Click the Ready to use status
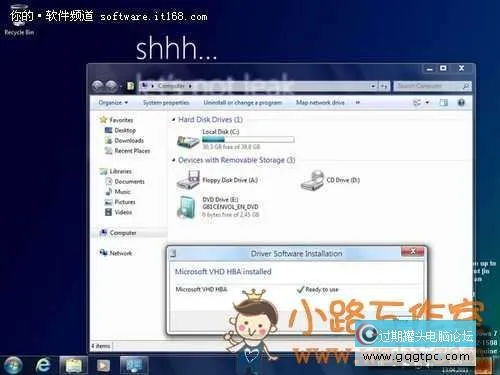This screenshot has height=375, width=500. [318, 289]
